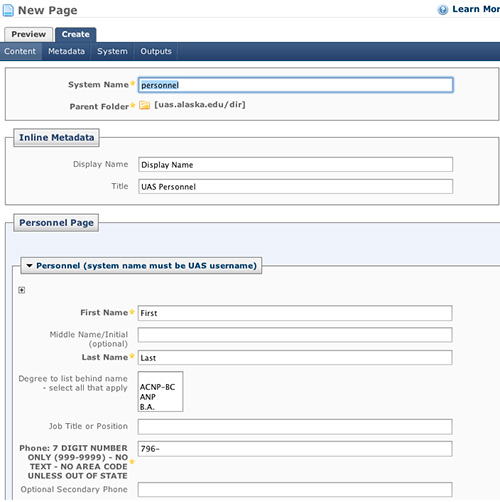
Task: Click the Last Name input field
Action: 295,358
